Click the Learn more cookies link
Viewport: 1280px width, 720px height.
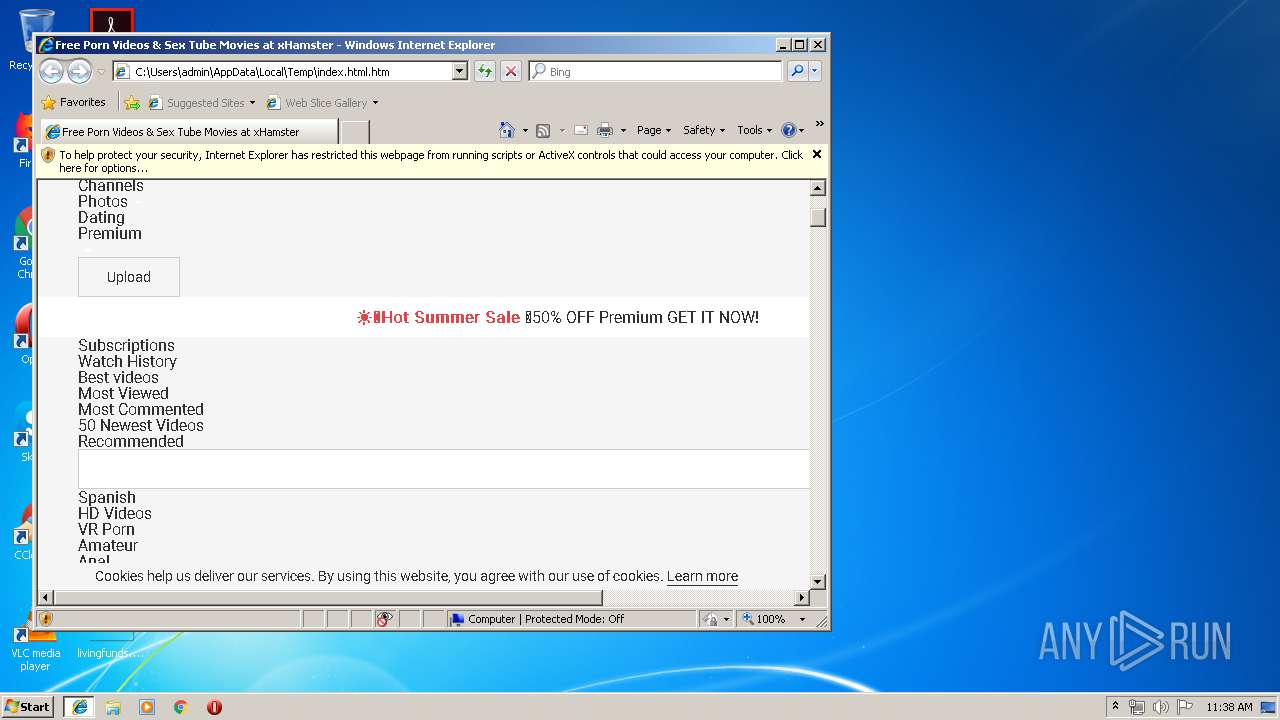pos(702,576)
